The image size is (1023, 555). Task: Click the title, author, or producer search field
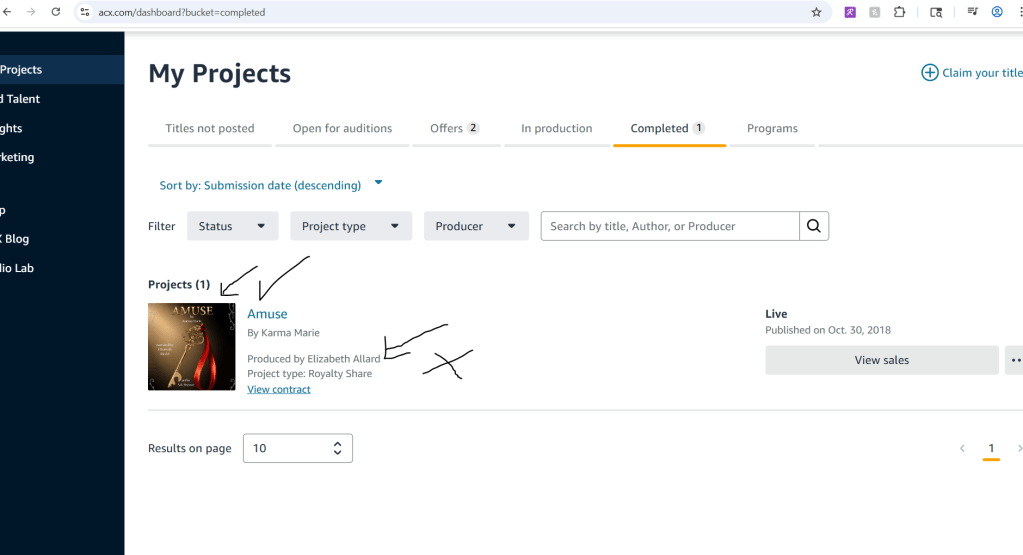point(670,226)
